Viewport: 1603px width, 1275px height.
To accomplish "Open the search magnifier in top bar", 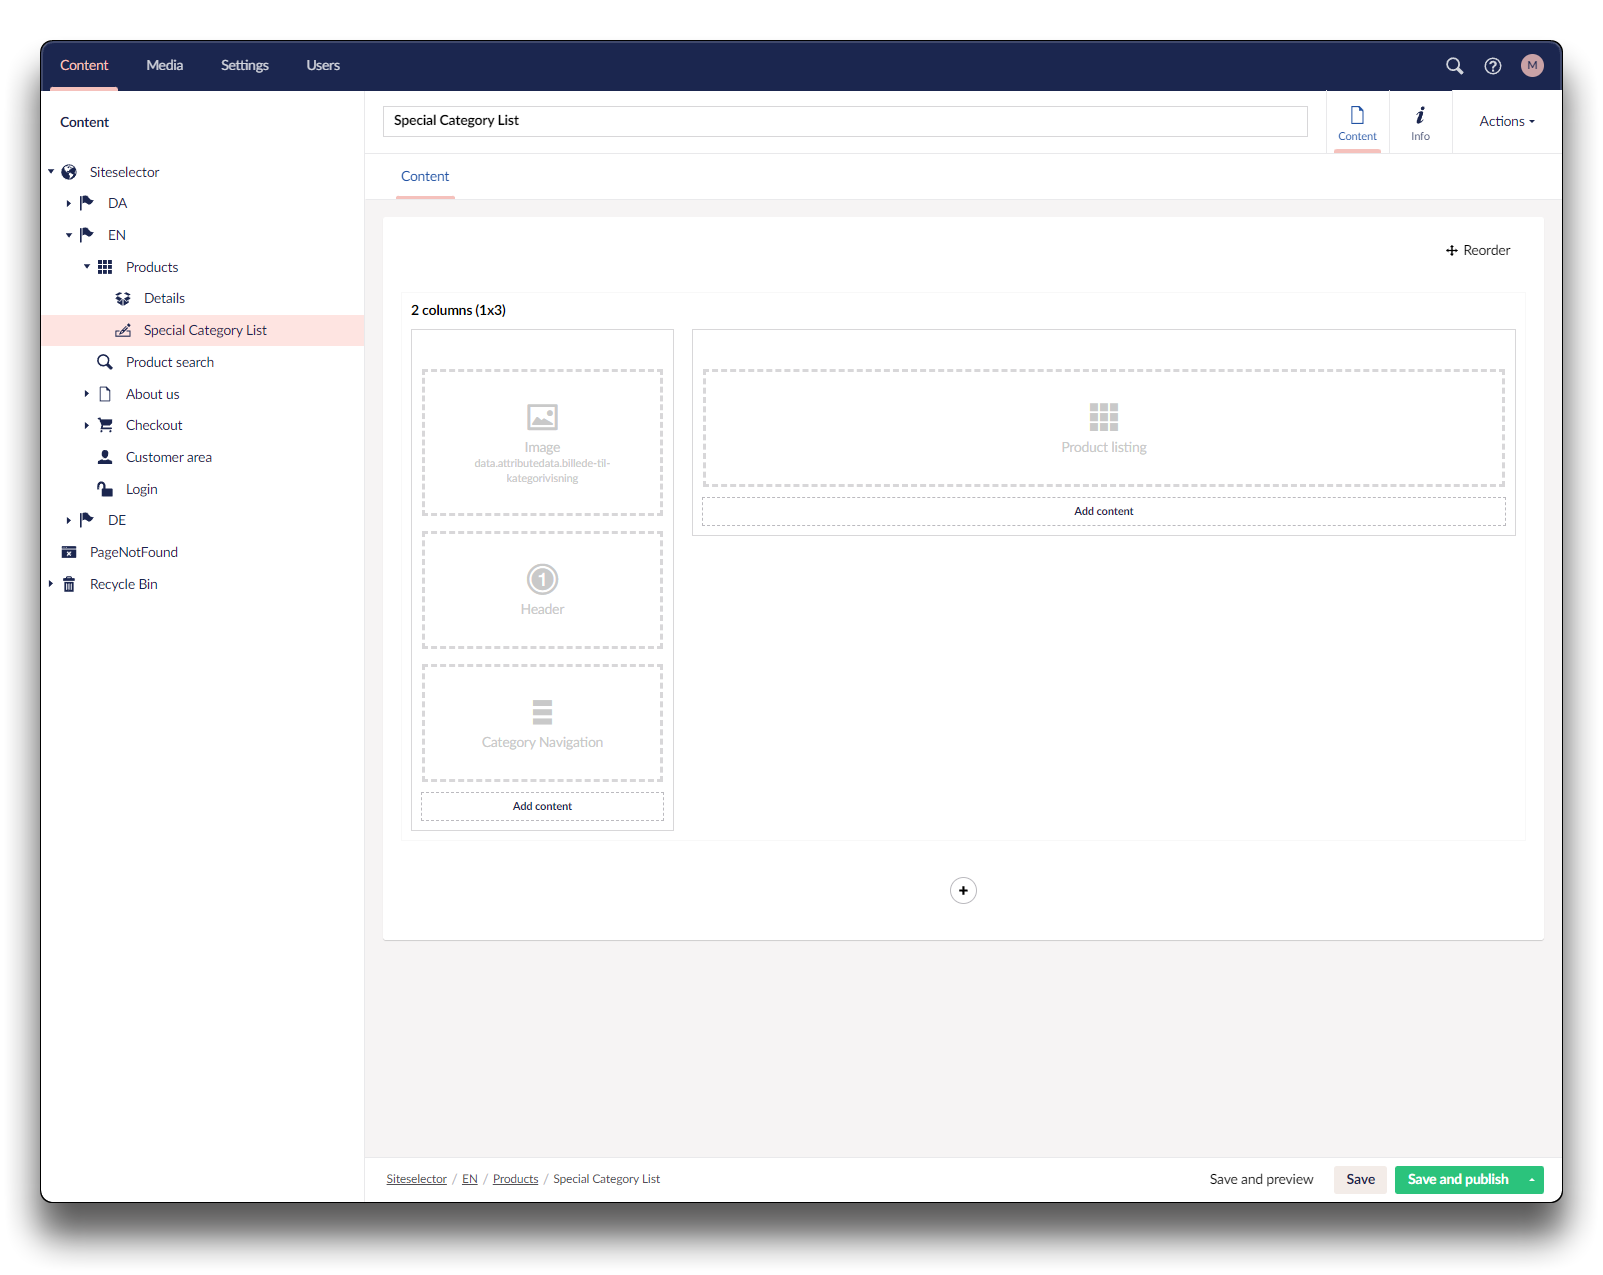I will tap(1454, 66).
